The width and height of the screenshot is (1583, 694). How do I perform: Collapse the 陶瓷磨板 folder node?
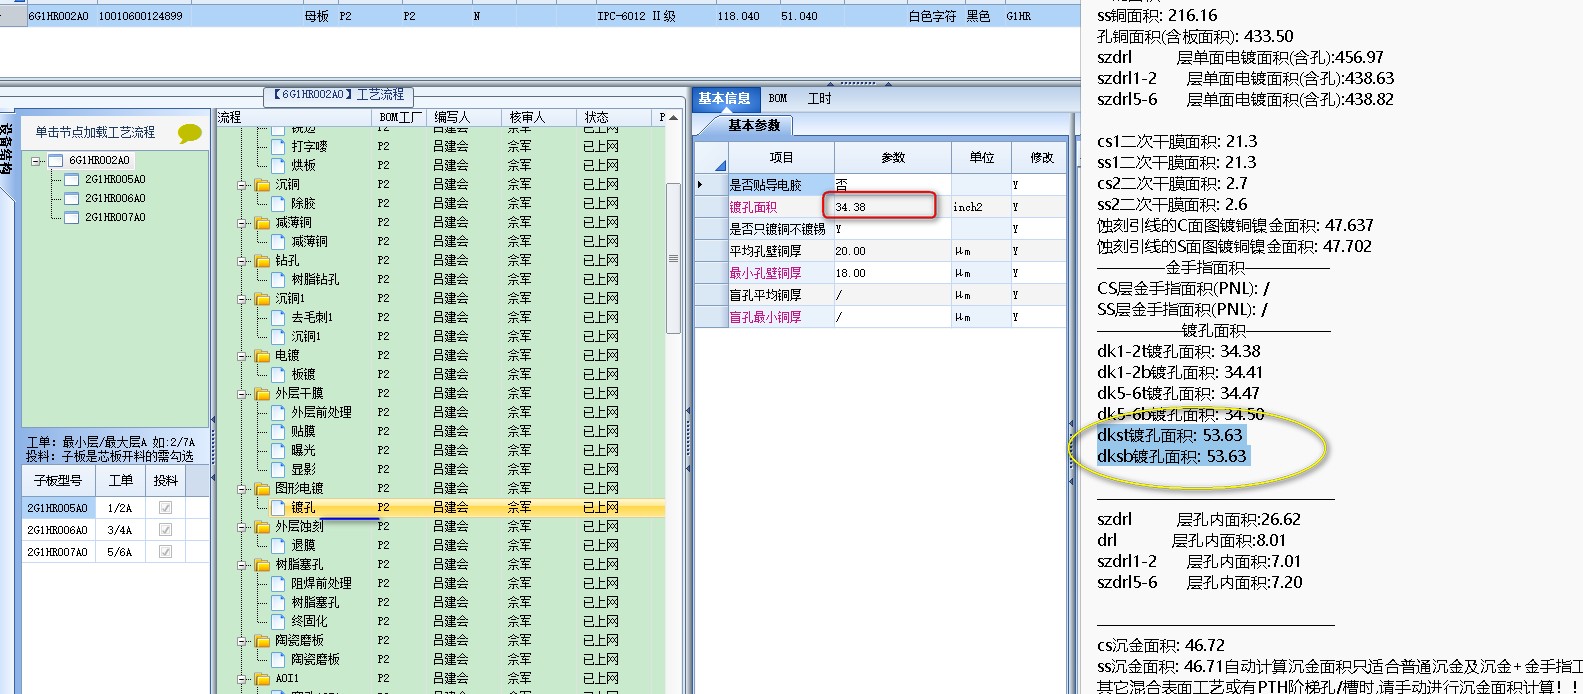point(242,640)
